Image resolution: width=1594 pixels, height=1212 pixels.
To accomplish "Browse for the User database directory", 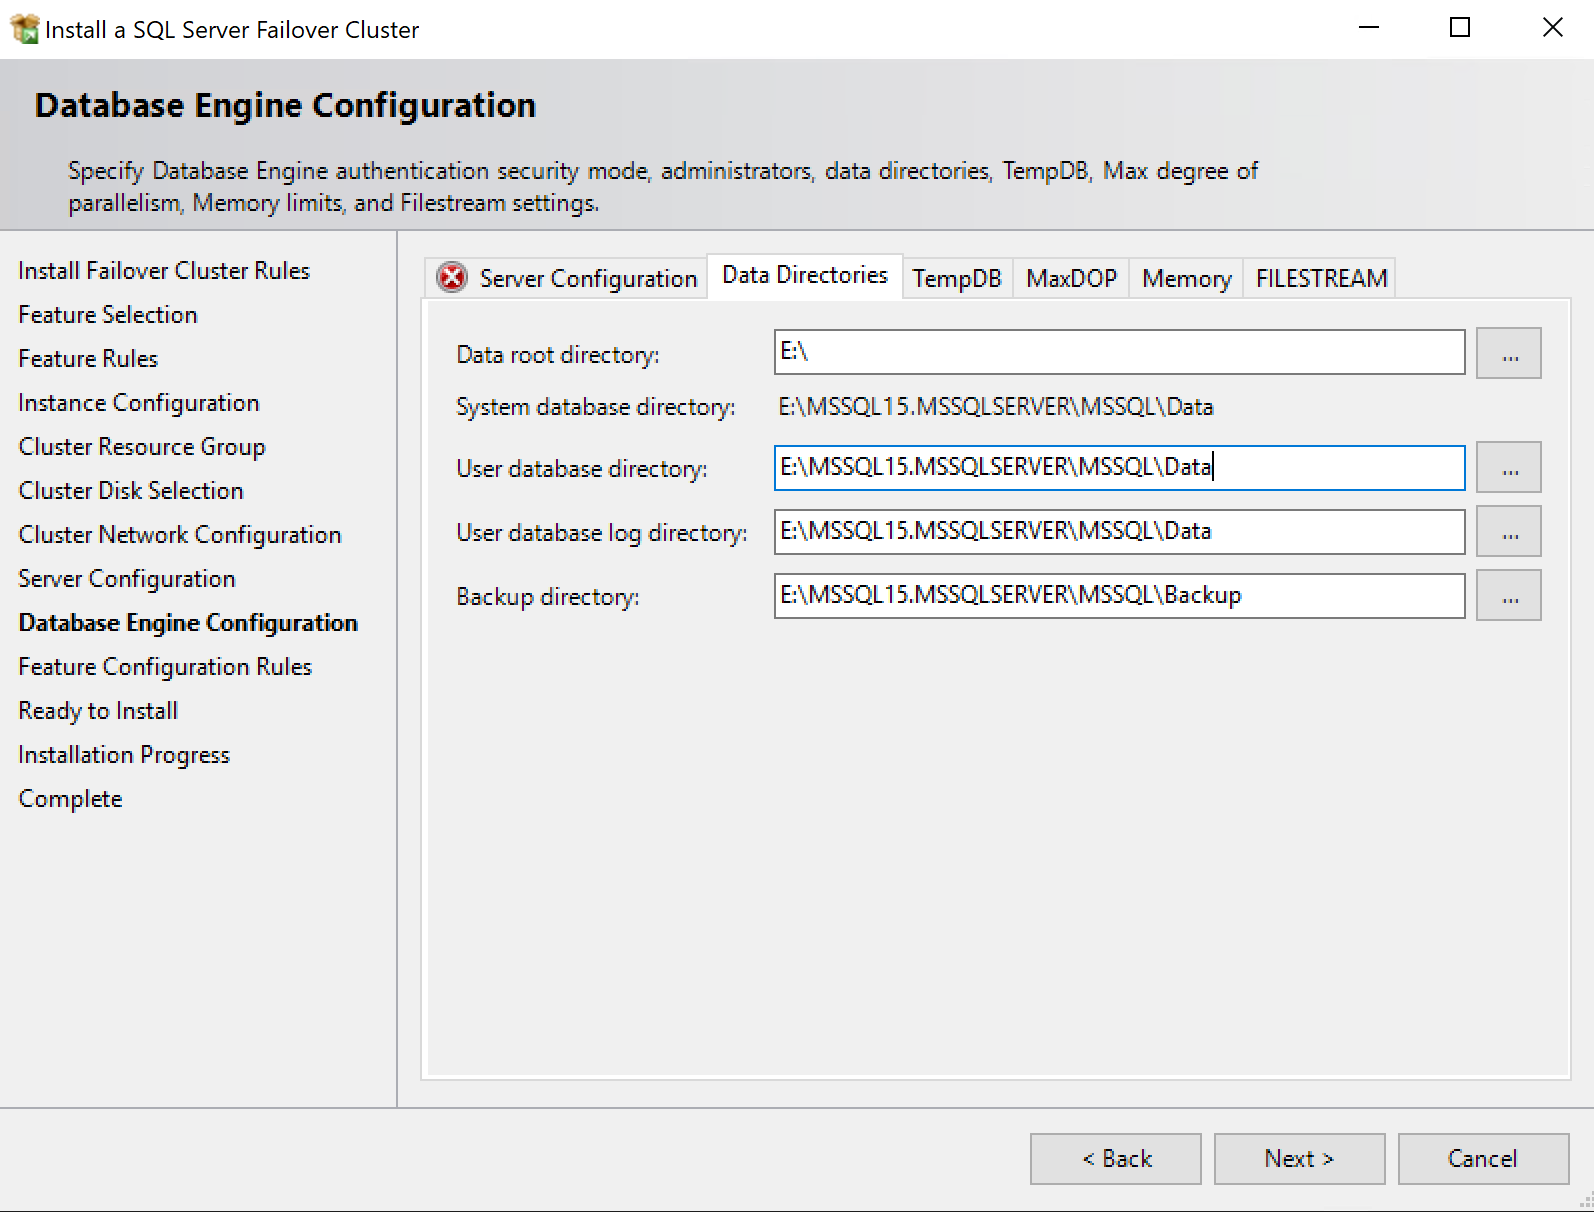I will [x=1508, y=467].
